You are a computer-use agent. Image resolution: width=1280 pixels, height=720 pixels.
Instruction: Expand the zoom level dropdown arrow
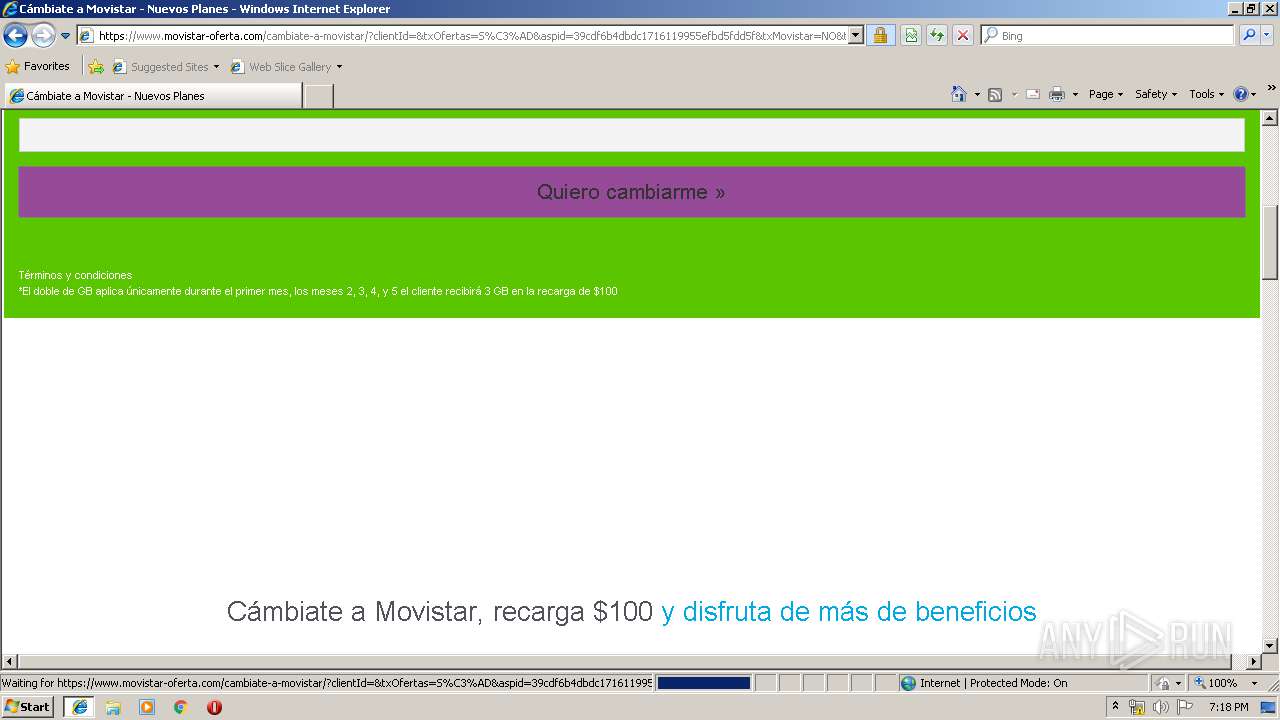point(1254,683)
